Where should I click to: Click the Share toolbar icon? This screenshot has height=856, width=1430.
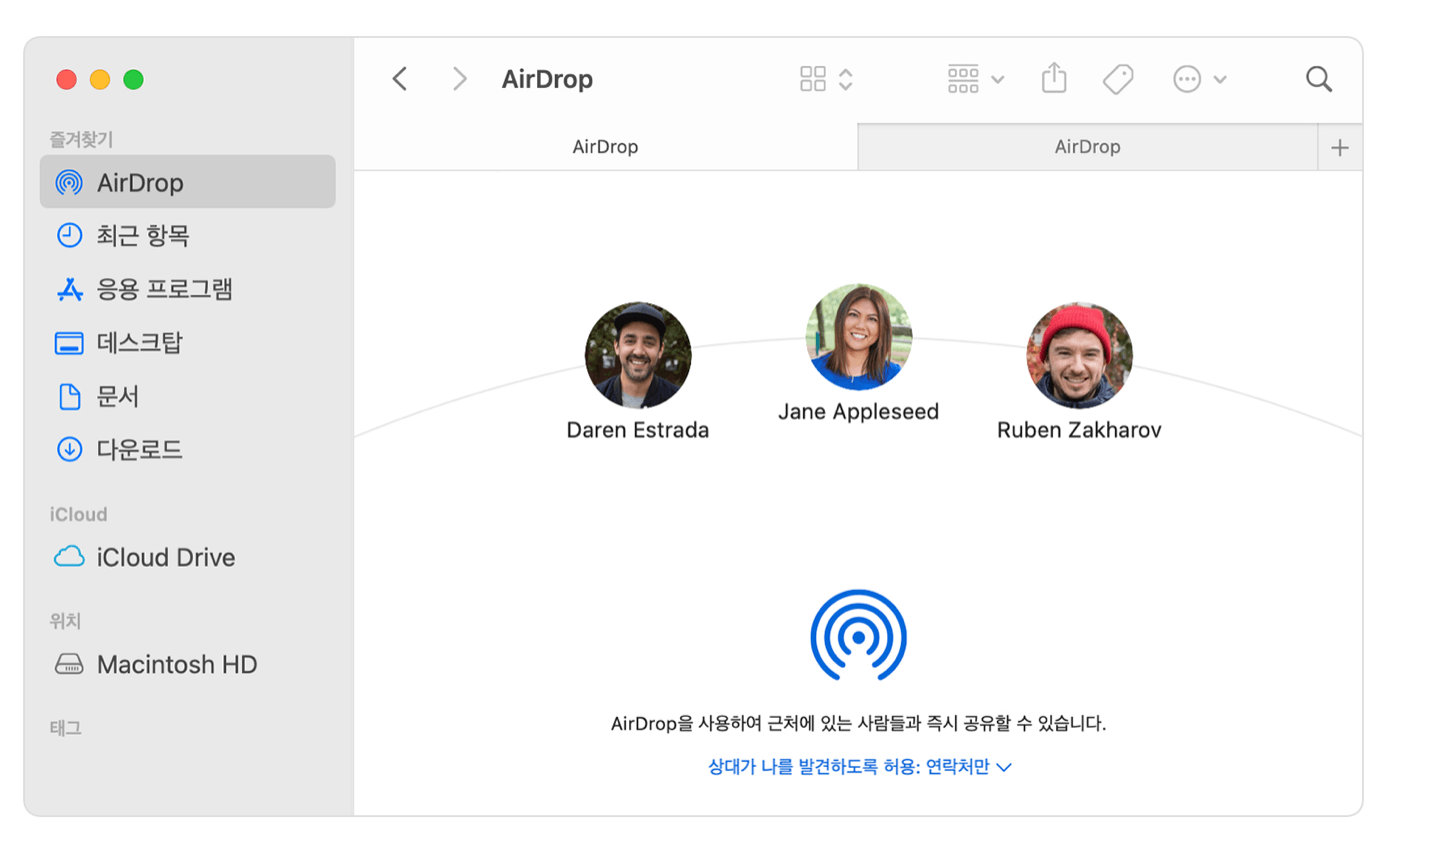click(1054, 78)
